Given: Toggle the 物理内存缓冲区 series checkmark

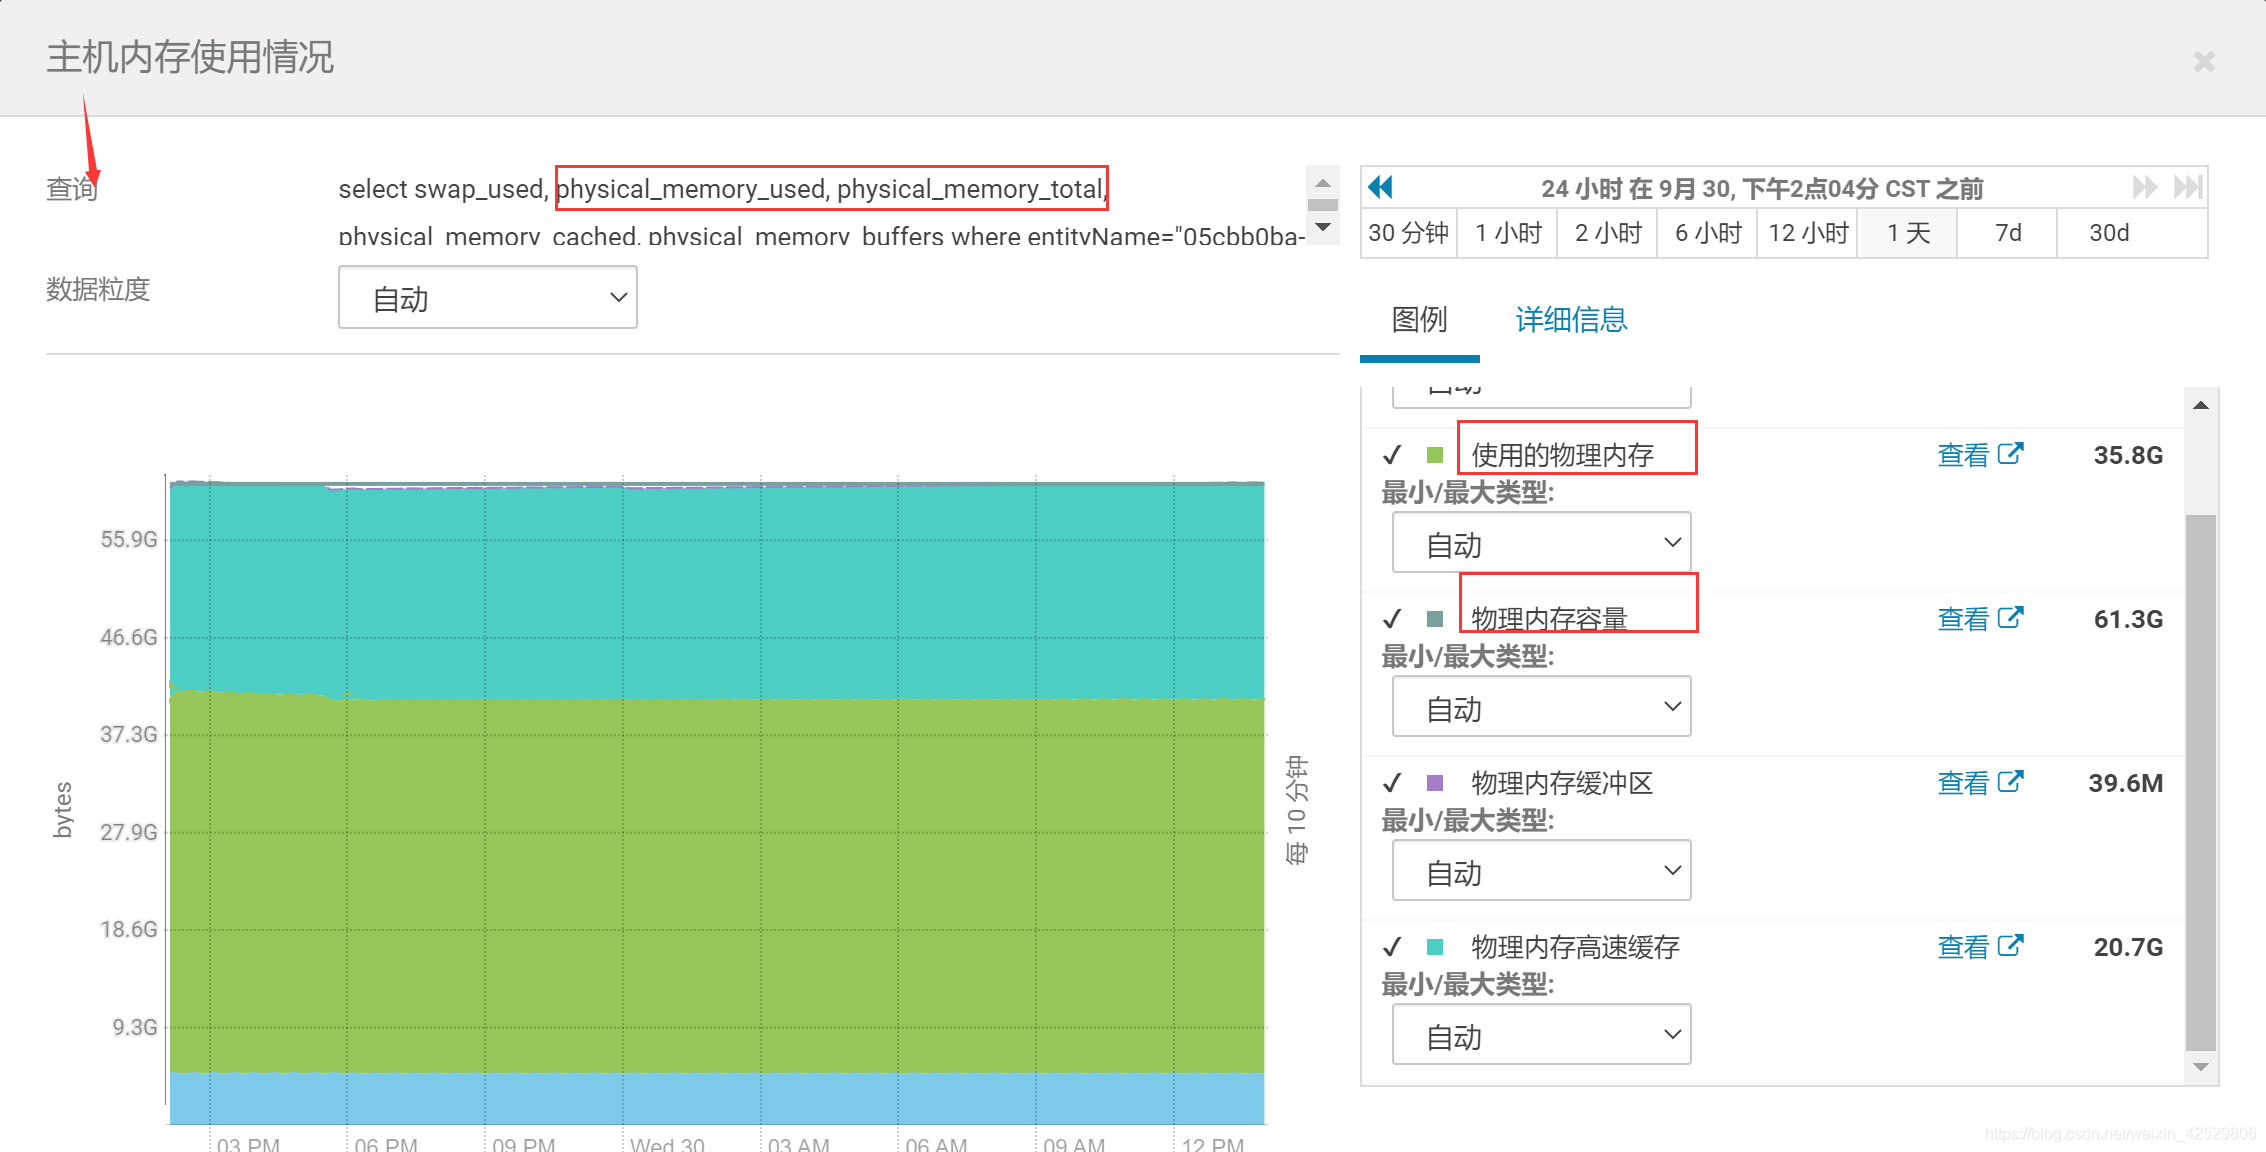Looking at the screenshot, I should pyautogui.click(x=1392, y=783).
